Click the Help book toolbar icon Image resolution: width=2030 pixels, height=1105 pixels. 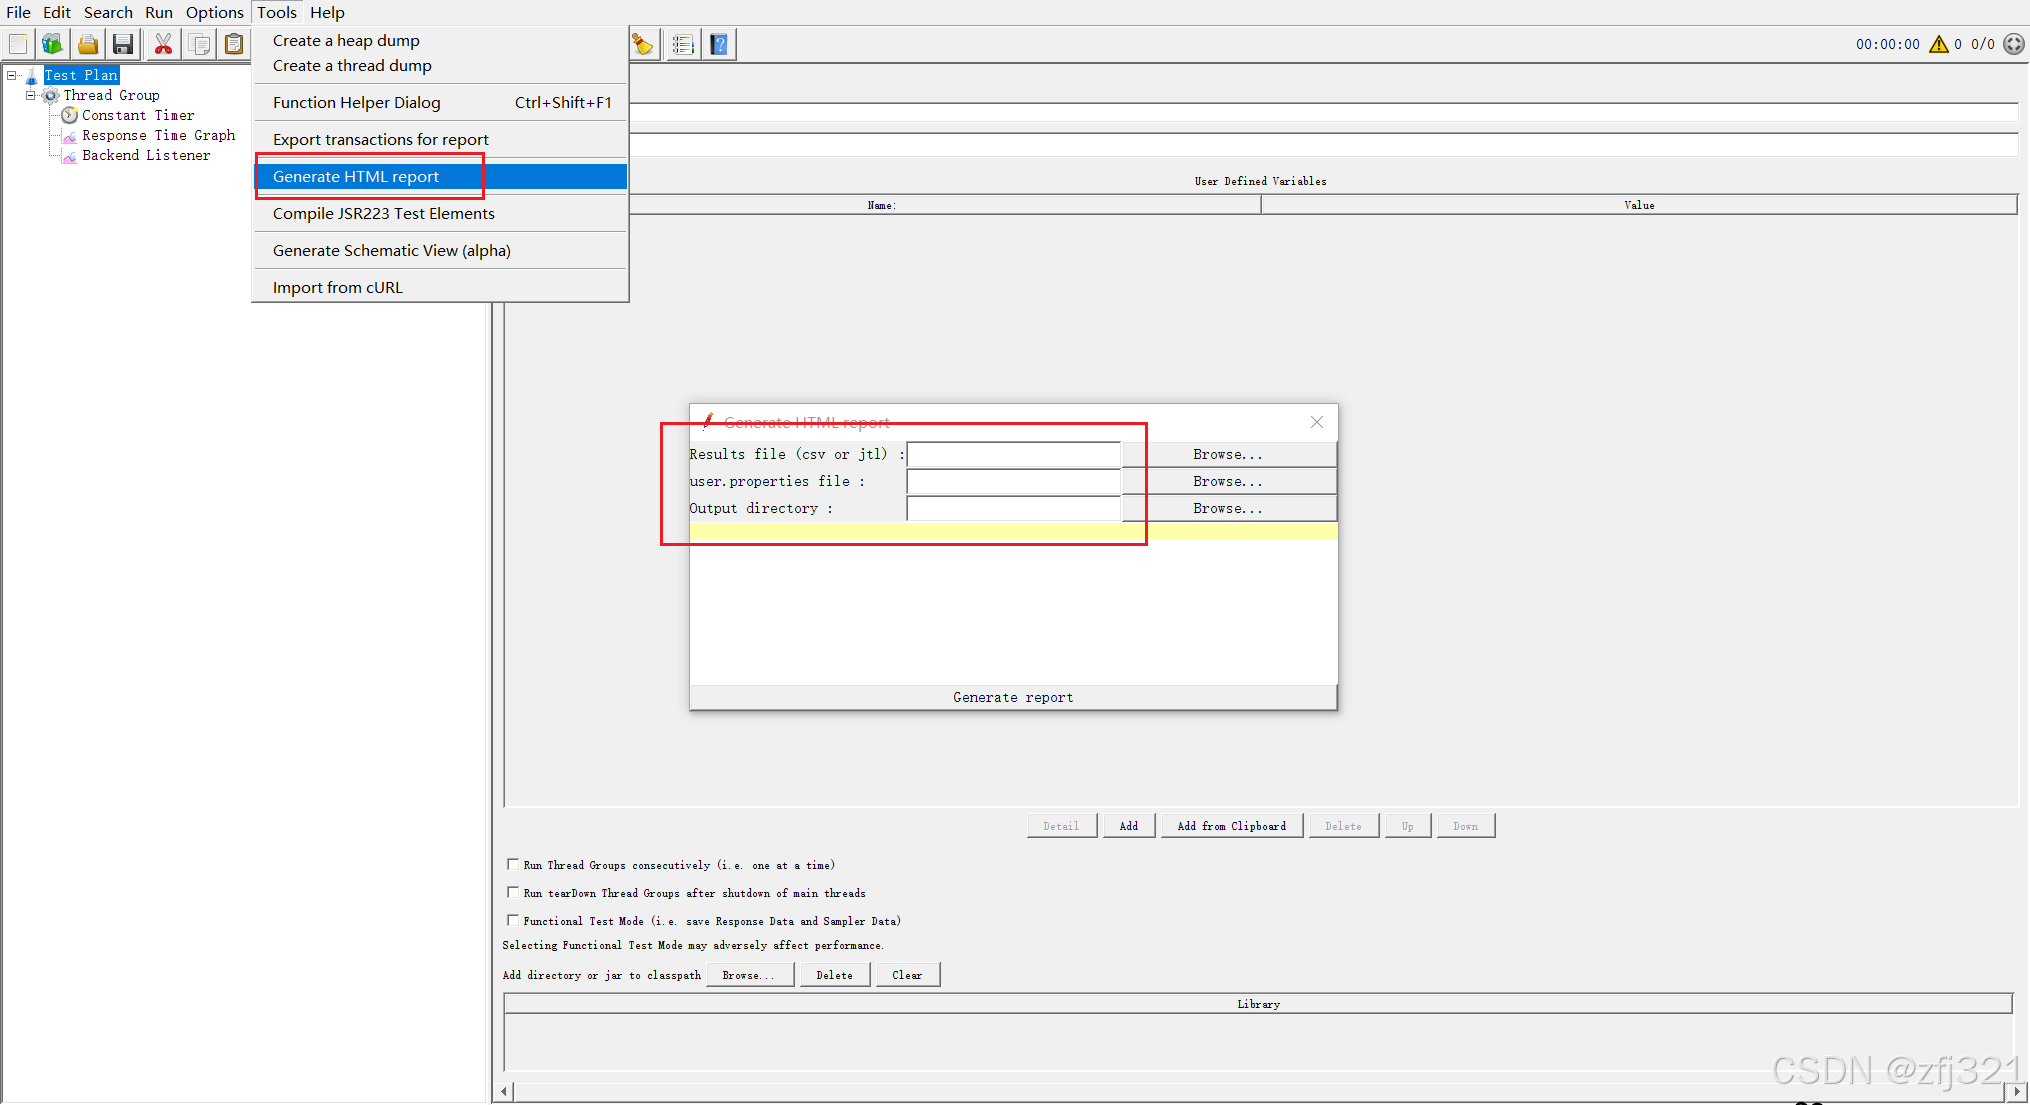click(719, 44)
